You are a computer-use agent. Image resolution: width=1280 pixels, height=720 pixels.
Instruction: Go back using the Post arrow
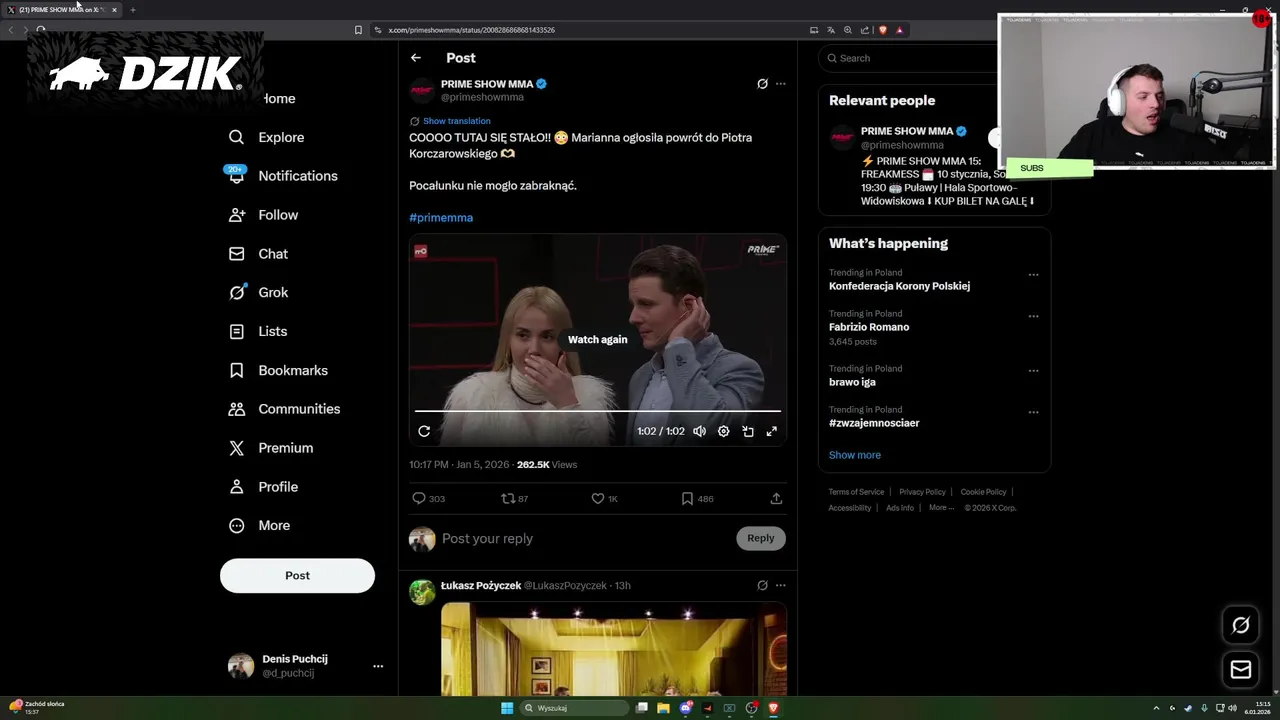416,58
